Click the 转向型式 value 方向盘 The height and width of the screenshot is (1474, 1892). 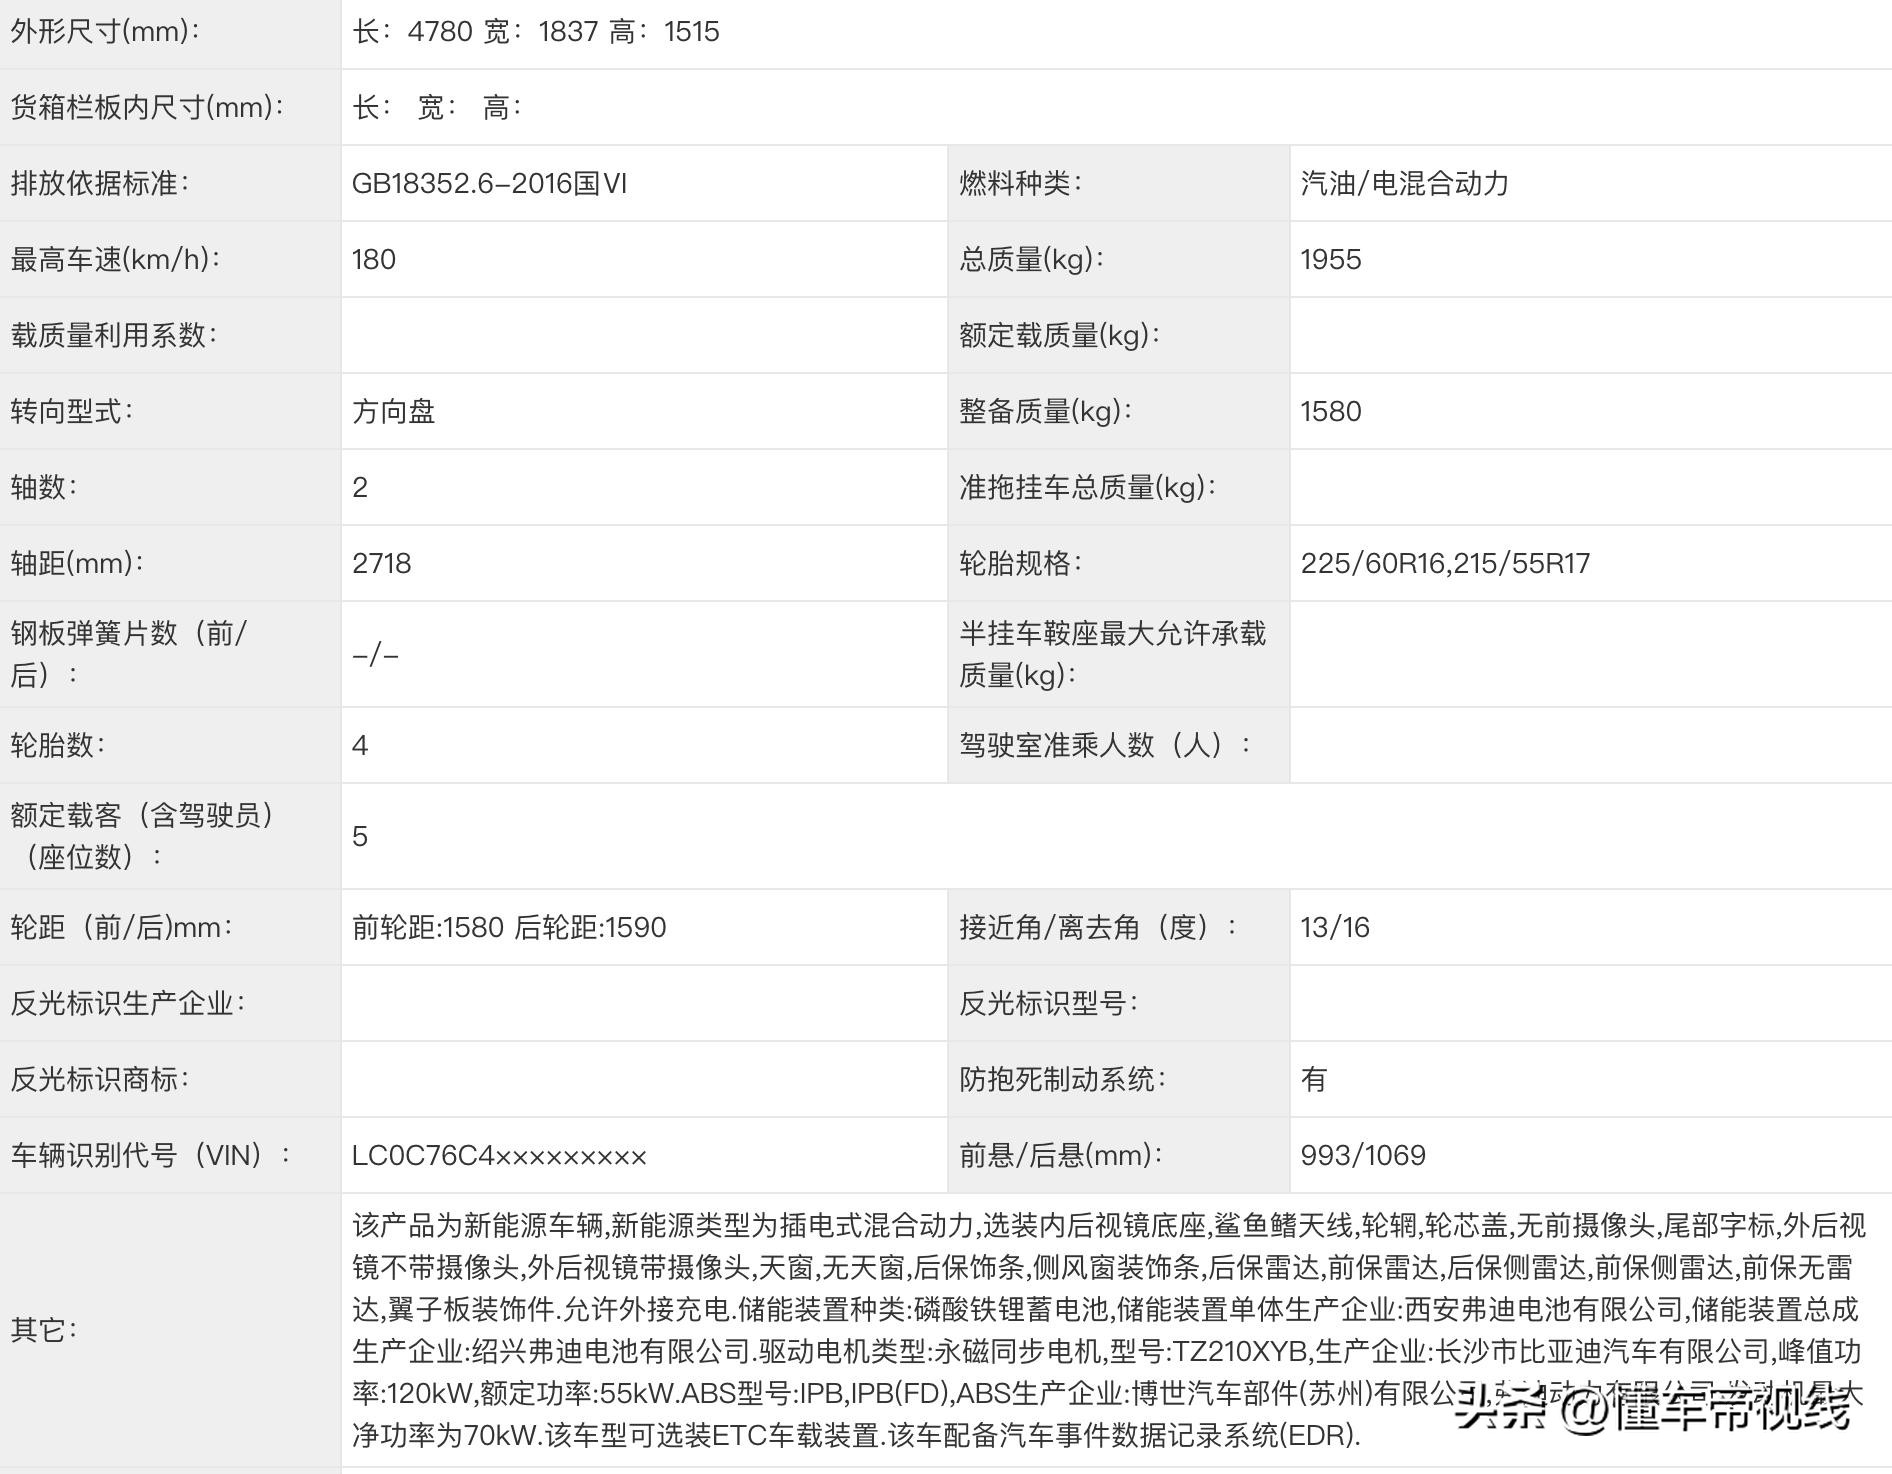[x=394, y=411]
